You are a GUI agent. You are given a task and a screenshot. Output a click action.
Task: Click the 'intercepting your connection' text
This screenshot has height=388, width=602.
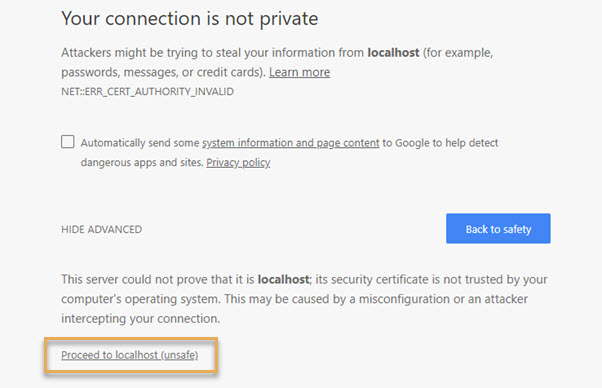coord(141,319)
